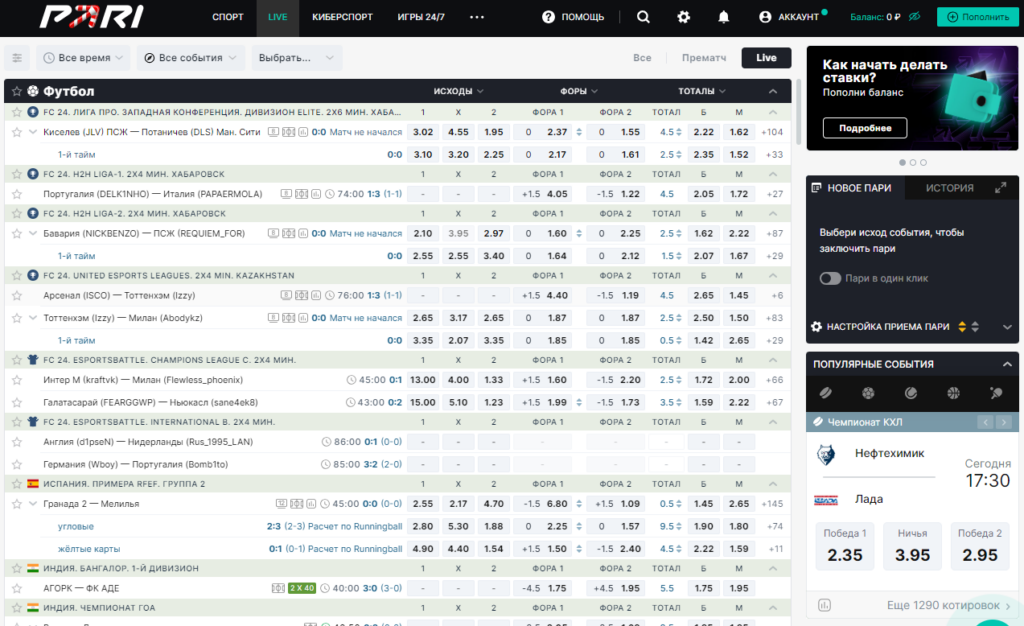Open the search magnifier icon

point(643,17)
